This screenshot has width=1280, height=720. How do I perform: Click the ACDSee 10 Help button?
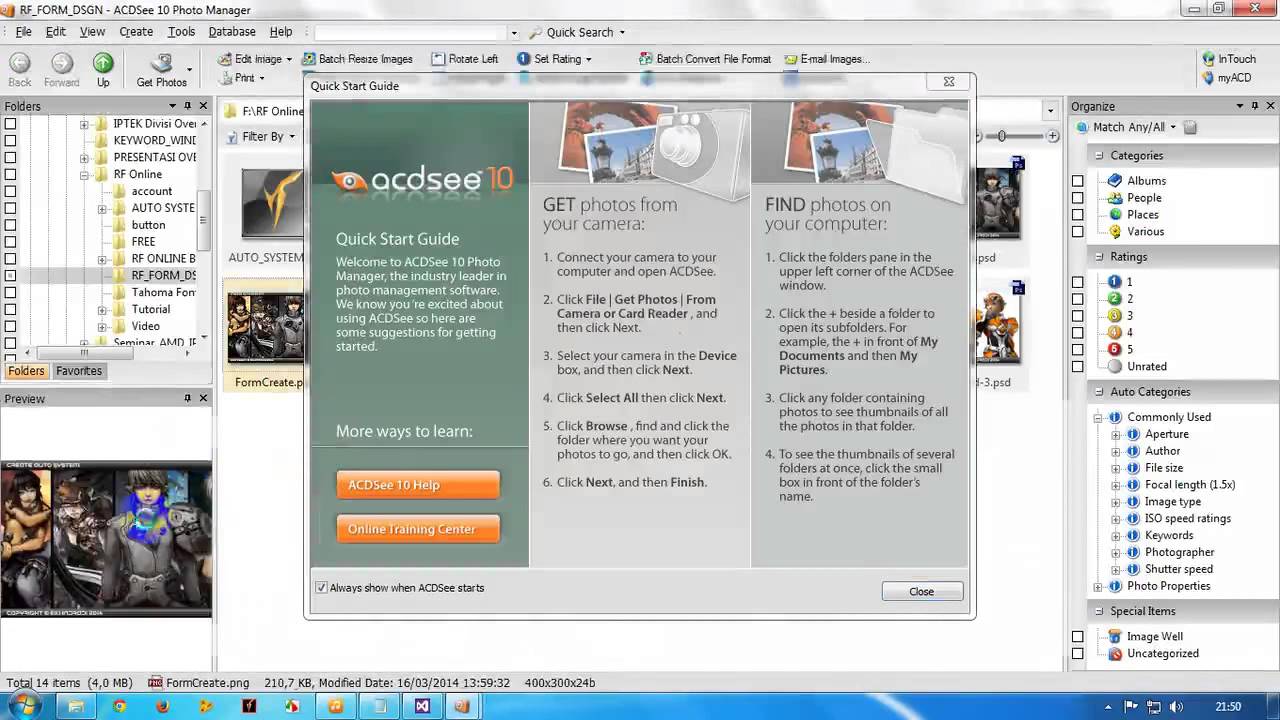click(418, 485)
